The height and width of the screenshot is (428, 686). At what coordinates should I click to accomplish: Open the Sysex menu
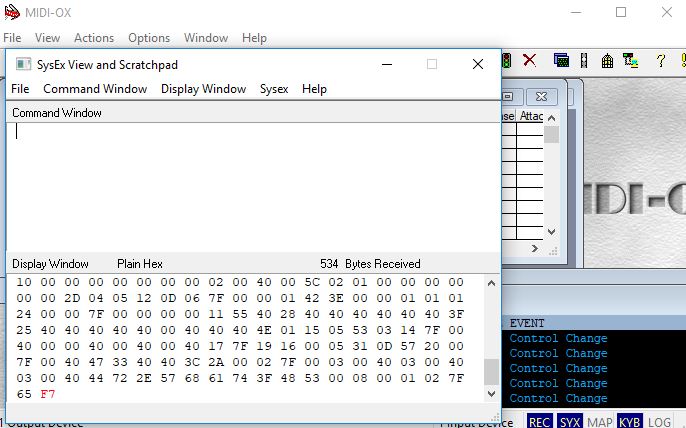[274, 89]
